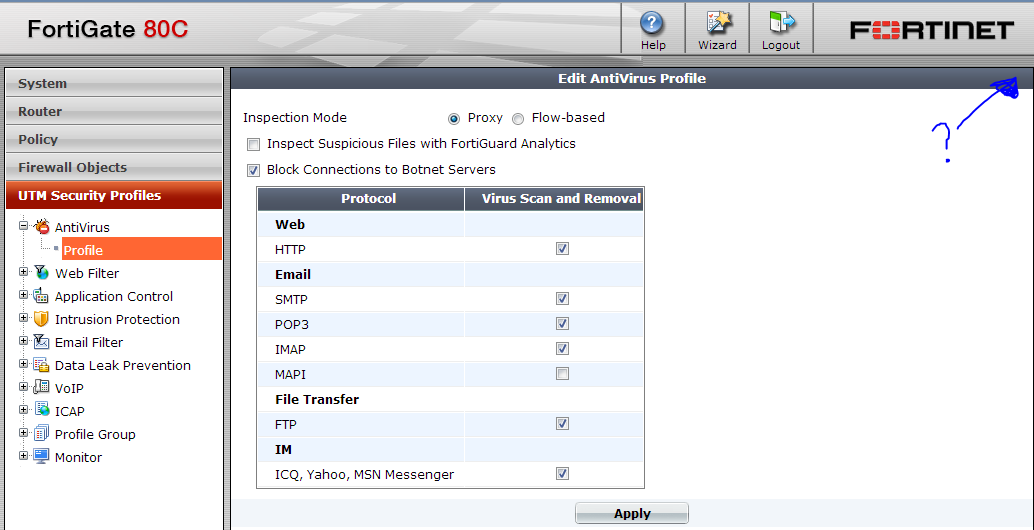Toggle POP3 virus scan checkbox
The width and height of the screenshot is (1034, 530).
(x=562, y=324)
